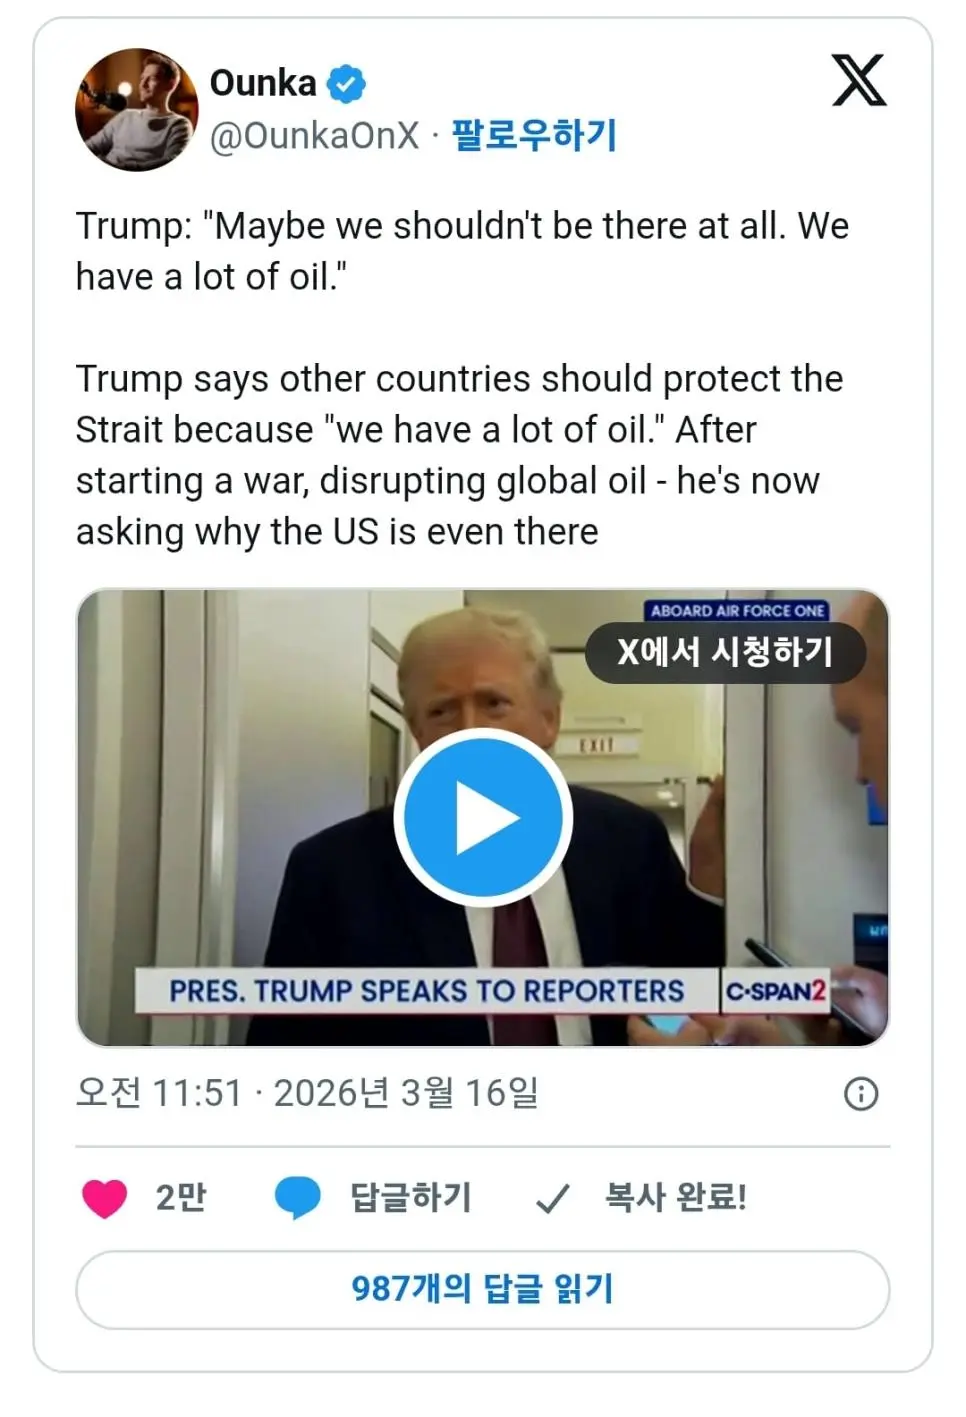Click the second paragraph about the Strait

[459, 455]
